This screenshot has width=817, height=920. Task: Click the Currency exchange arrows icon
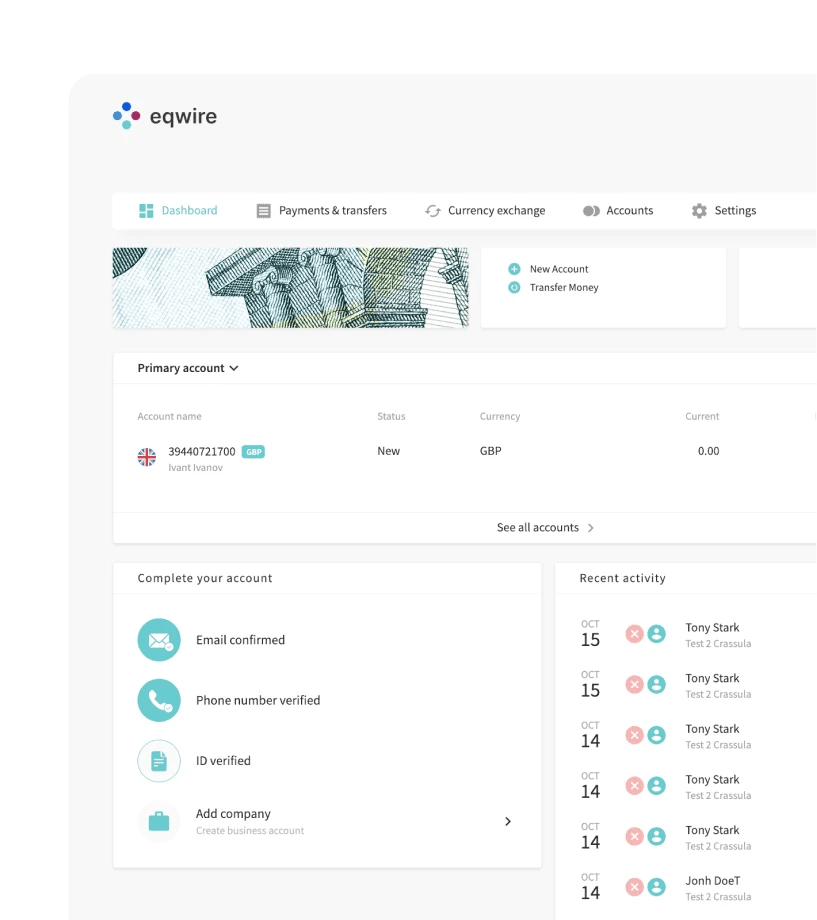[433, 211]
